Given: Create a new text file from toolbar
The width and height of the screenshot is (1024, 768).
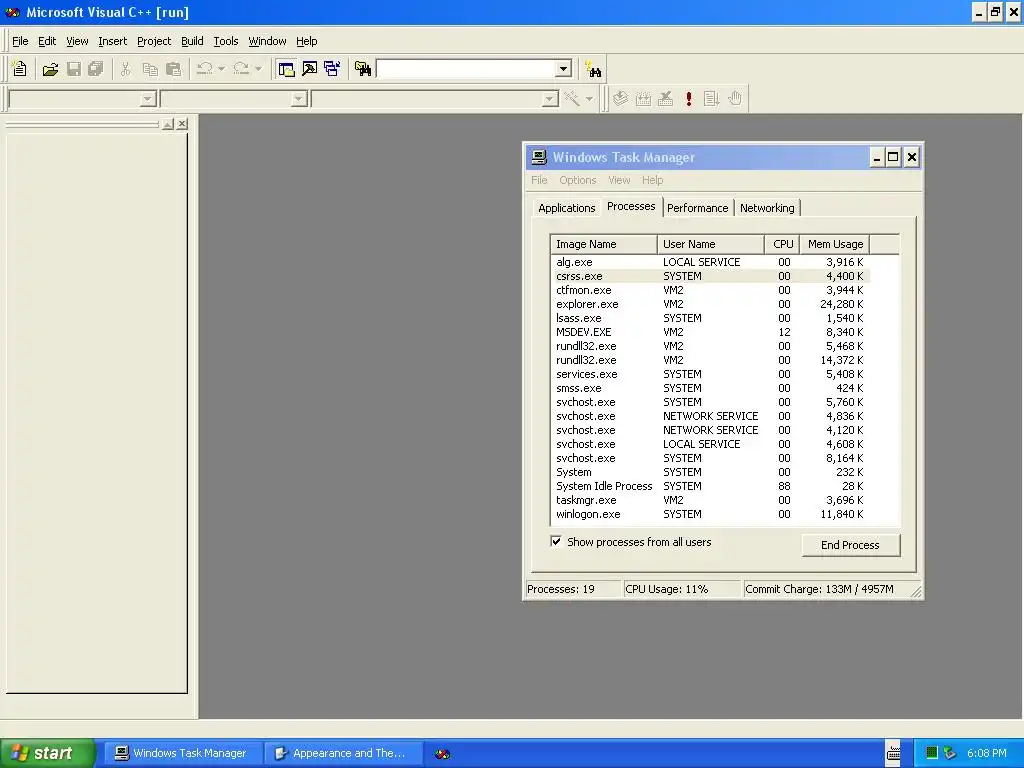Looking at the screenshot, I should tap(20, 69).
